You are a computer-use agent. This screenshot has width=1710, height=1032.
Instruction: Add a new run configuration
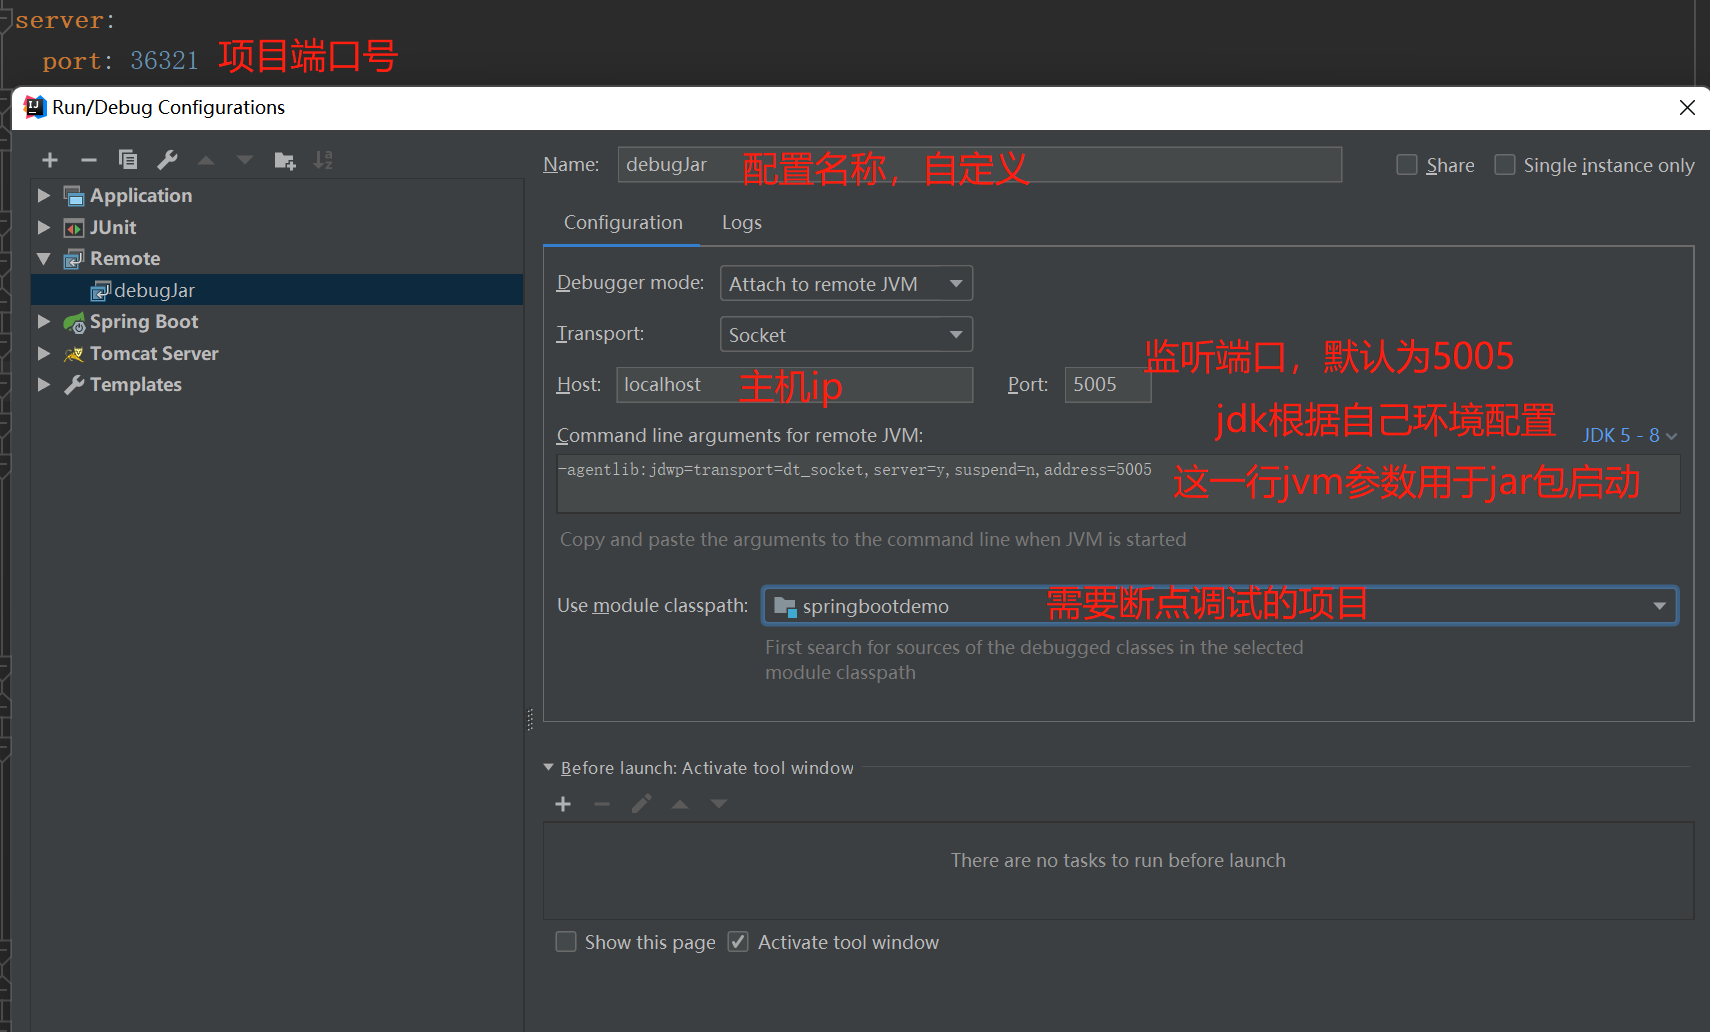pos(50,160)
